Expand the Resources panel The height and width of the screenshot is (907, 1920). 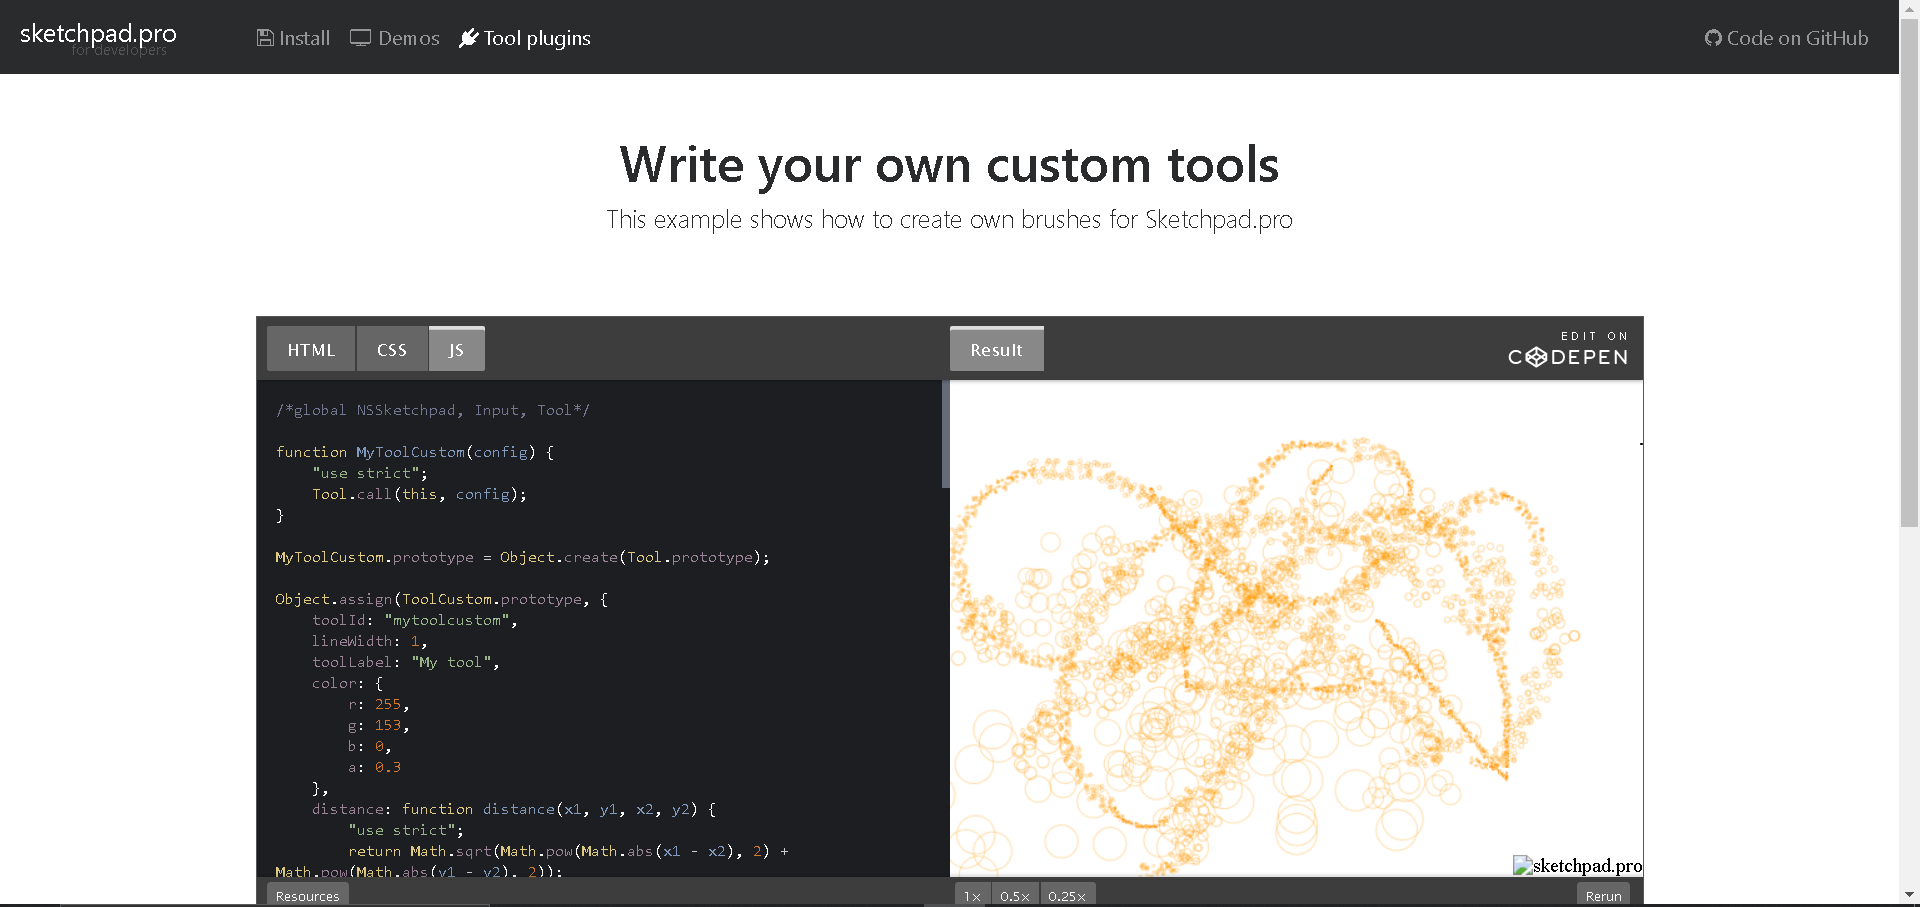click(308, 895)
